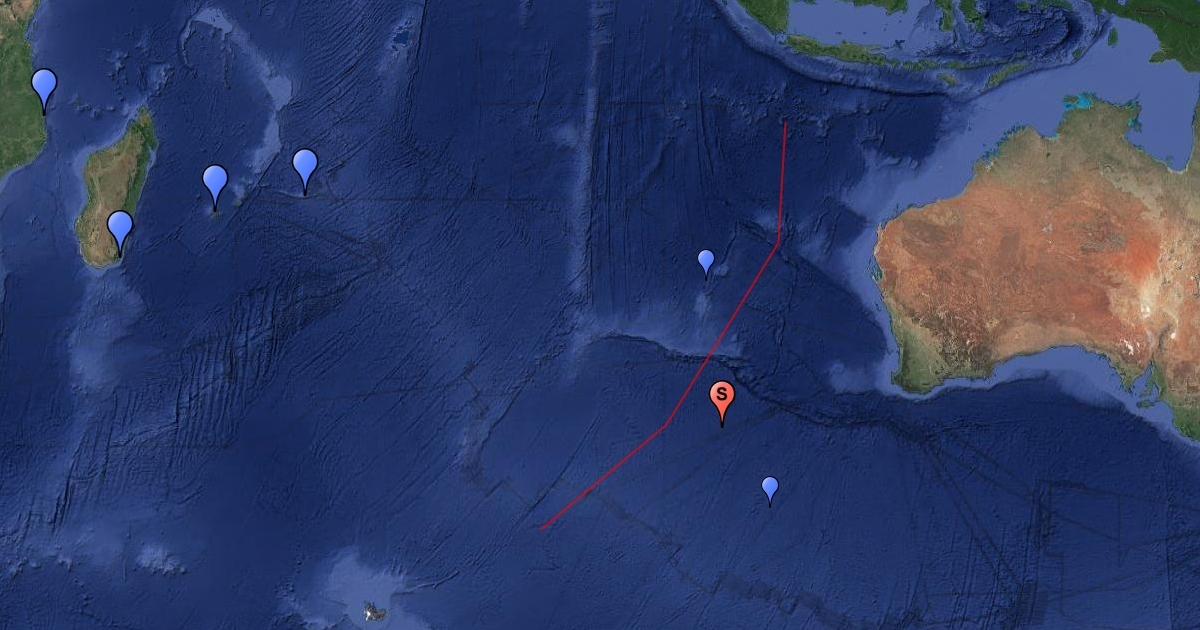Click the small white Kerguelen island cluster
Viewport: 1200px width, 630px height.
pos(373,609)
